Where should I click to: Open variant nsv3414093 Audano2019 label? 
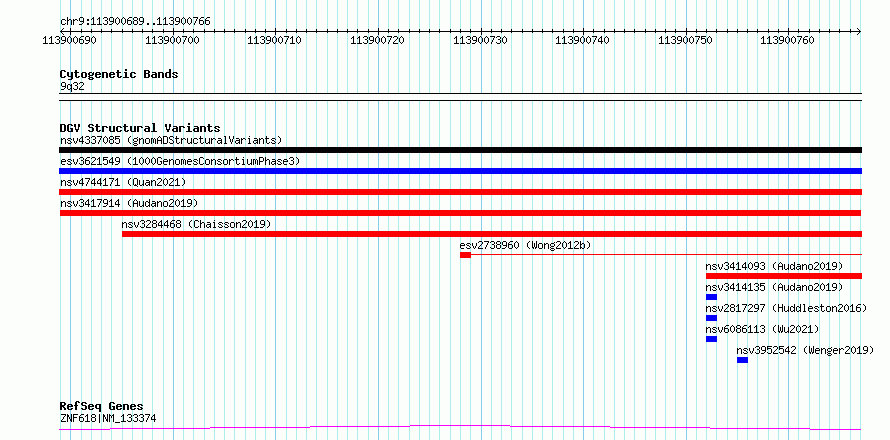pyautogui.click(x=774, y=266)
